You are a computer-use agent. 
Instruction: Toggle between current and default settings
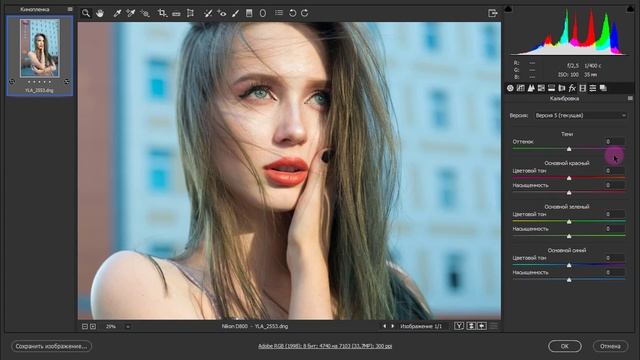tap(493, 326)
